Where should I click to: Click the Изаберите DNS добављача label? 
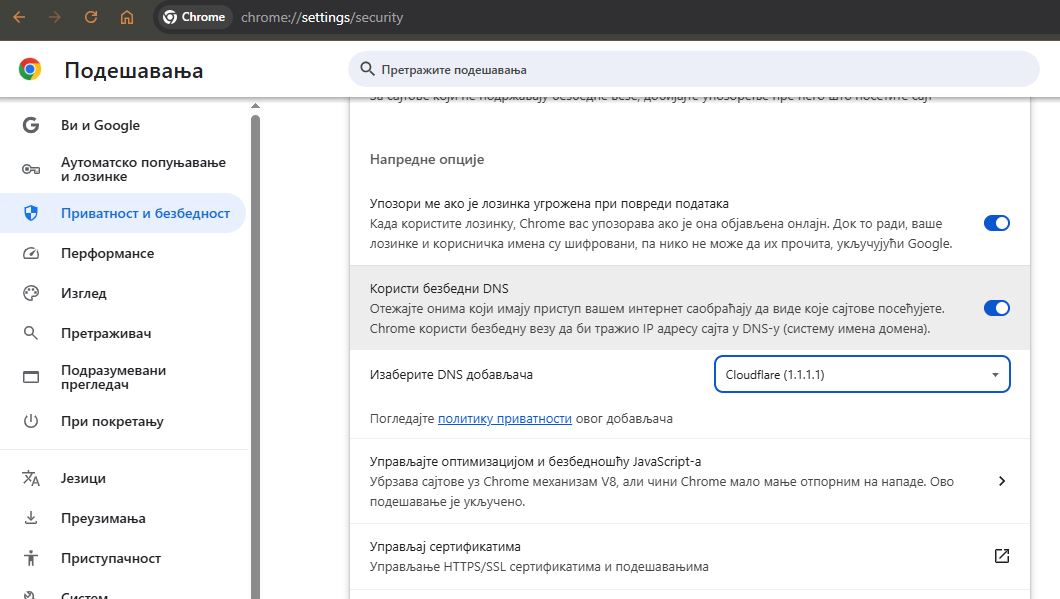451,375
